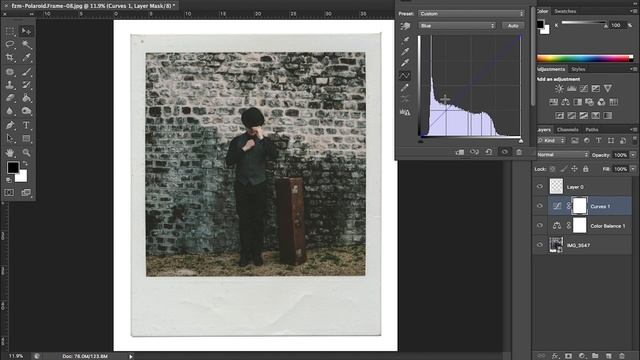This screenshot has width=640, height=360.
Task: Click the foreground color swatch in toolbox
Action: tap(13, 167)
